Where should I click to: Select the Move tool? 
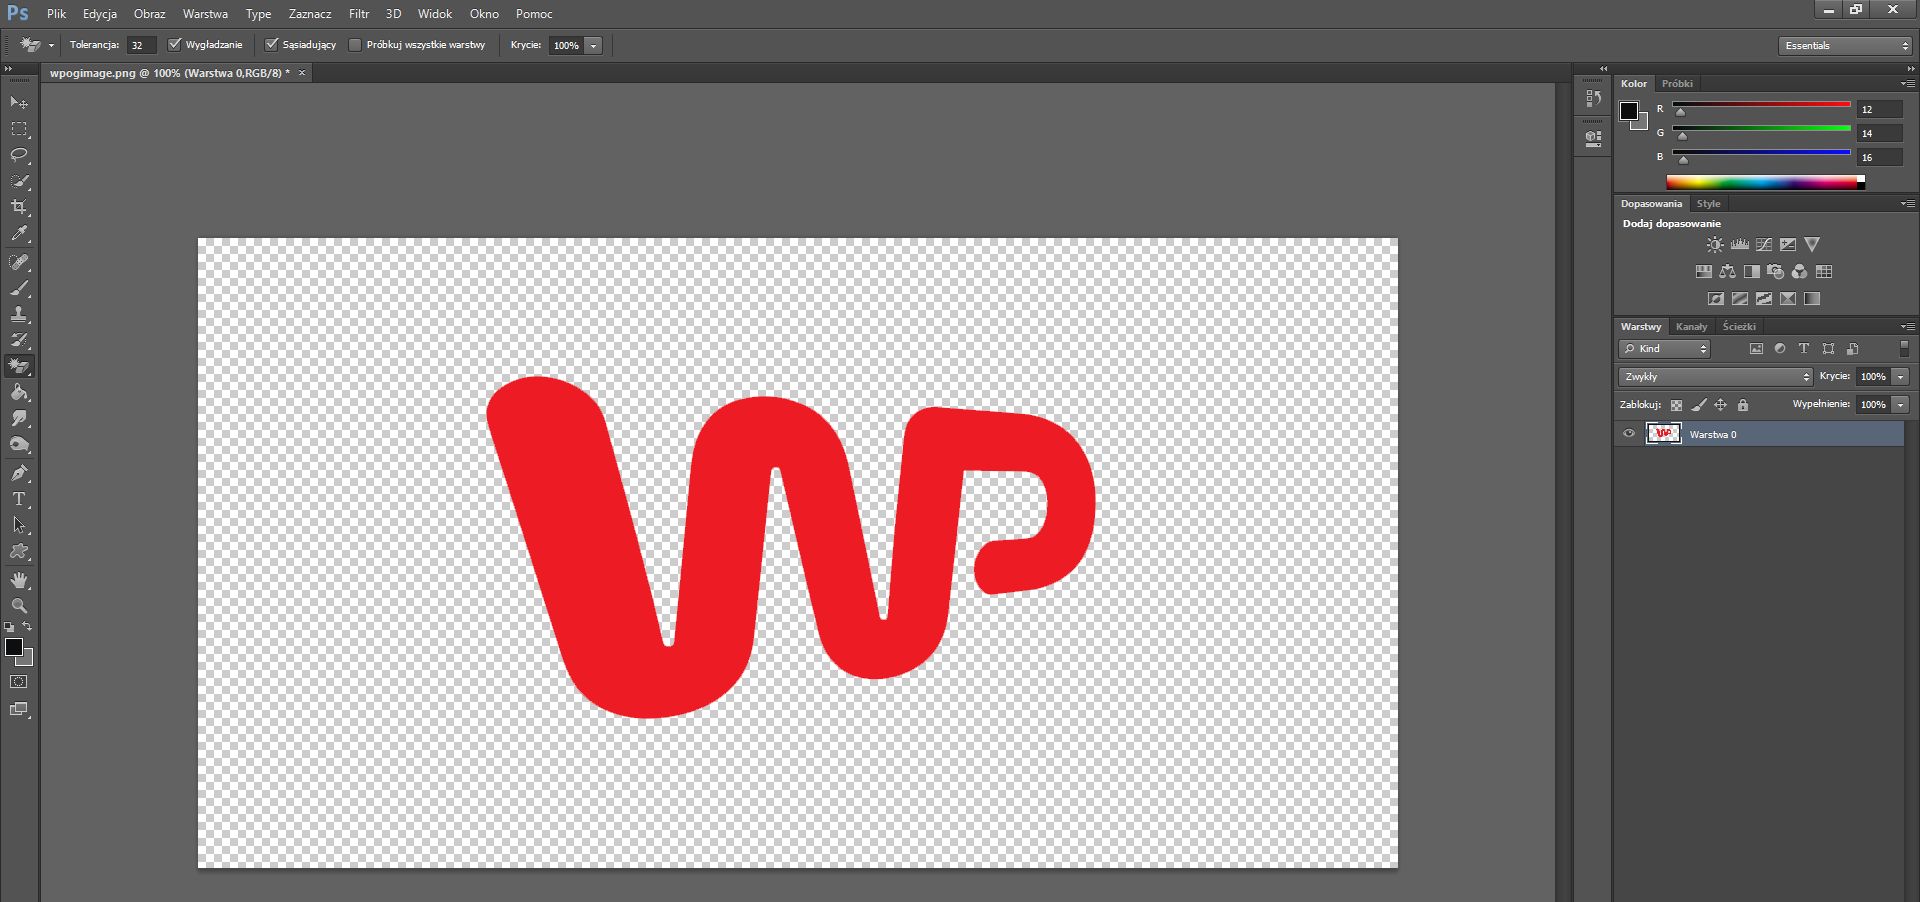(19, 103)
